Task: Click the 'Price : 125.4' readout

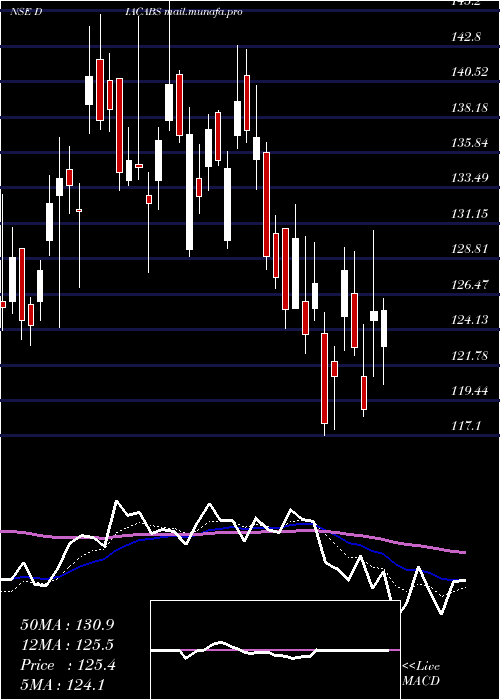Action: click(68, 665)
